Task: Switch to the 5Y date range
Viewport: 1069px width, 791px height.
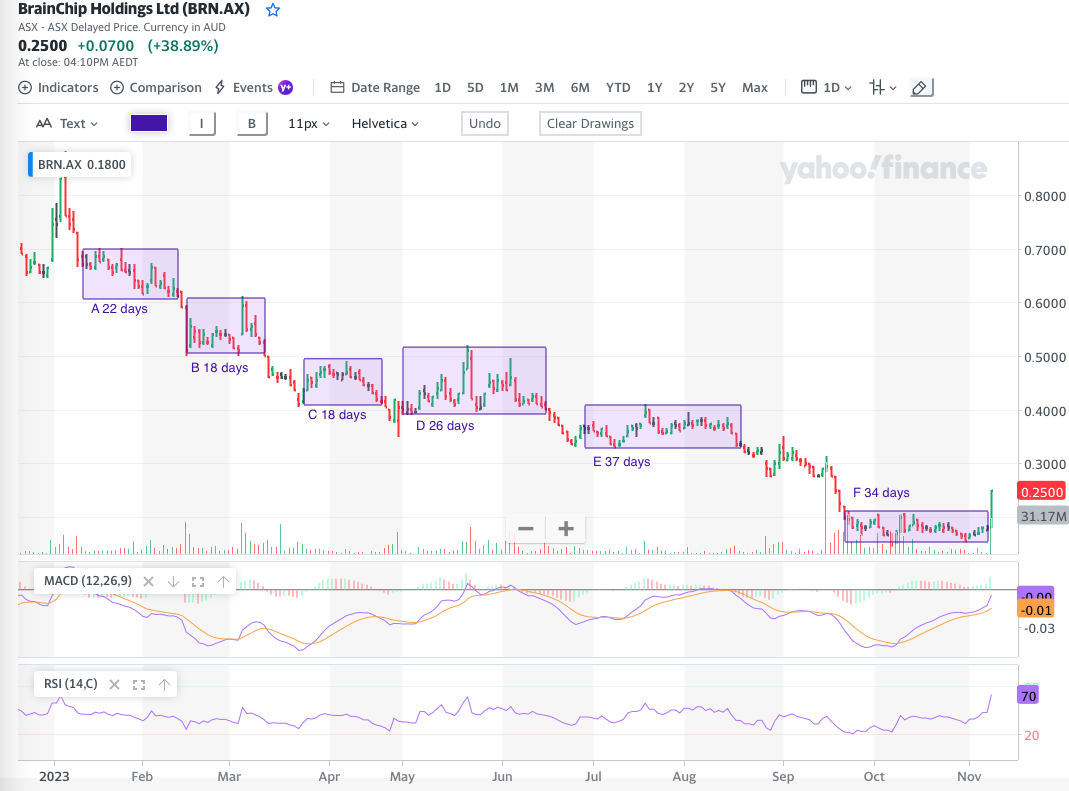Action: pos(718,87)
